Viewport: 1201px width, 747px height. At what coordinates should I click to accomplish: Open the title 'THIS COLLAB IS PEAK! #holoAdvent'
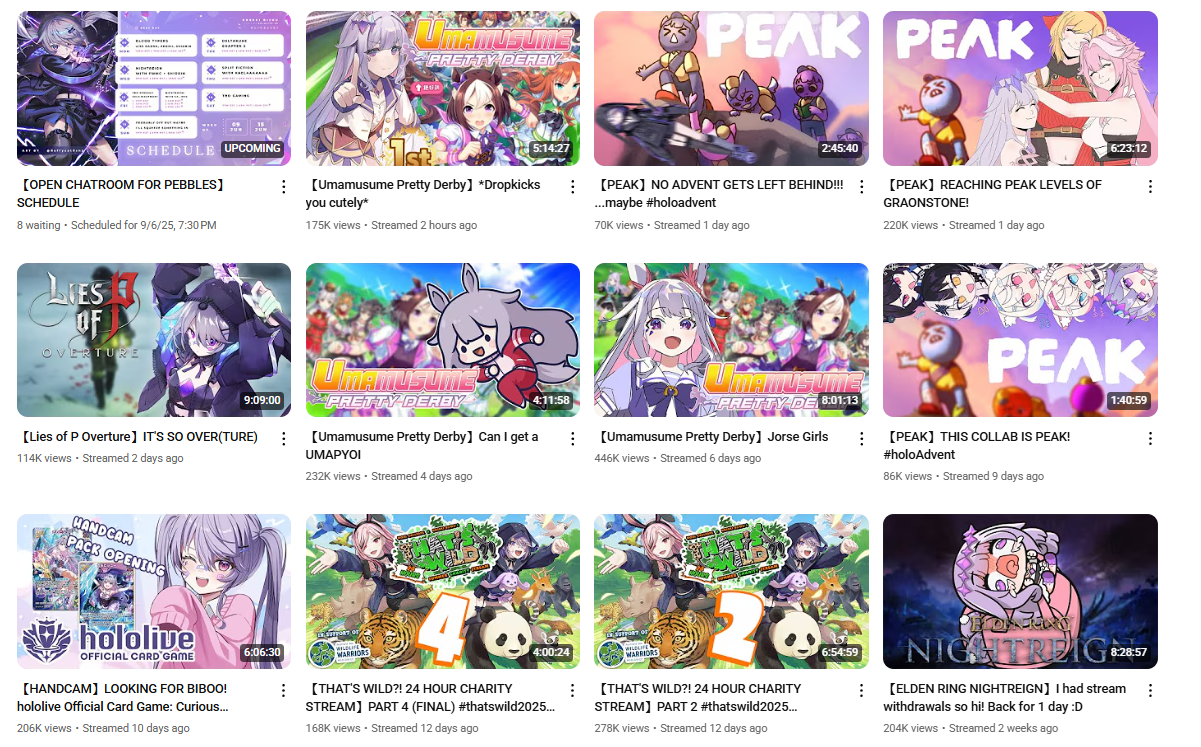[976, 445]
